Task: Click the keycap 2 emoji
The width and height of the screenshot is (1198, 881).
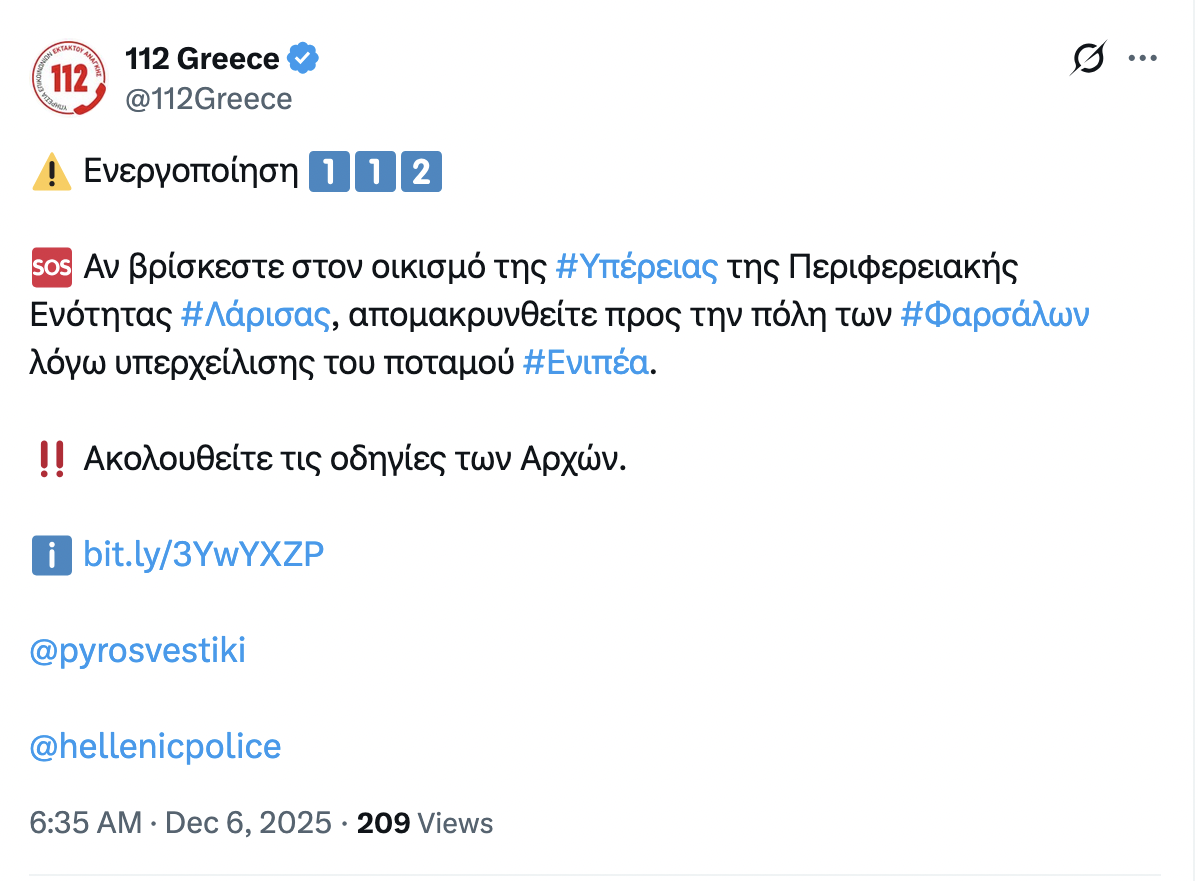Action: (421, 173)
